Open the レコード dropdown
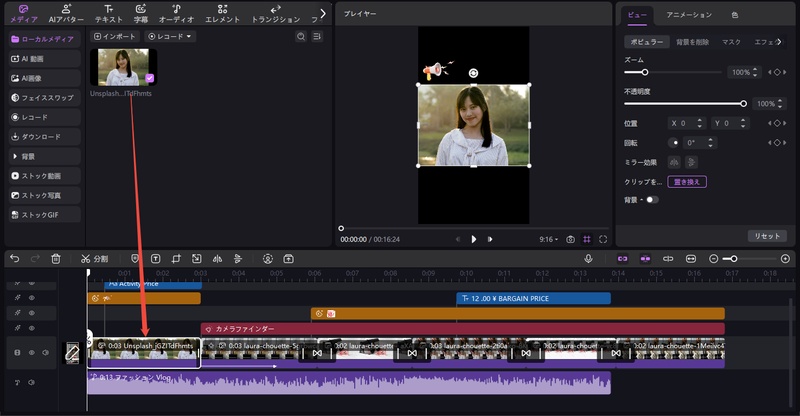The height and width of the screenshot is (416, 800). tap(170, 36)
